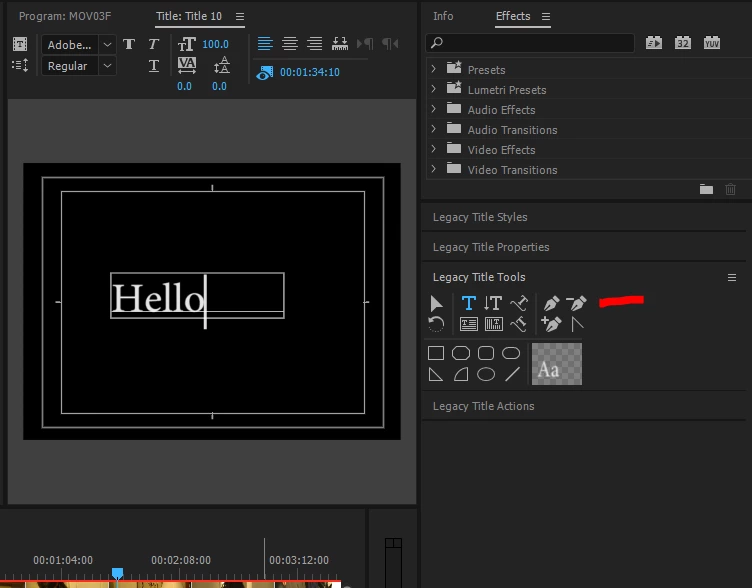
Task: Expand the Audio Effects folder
Action: [x=434, y=109]
